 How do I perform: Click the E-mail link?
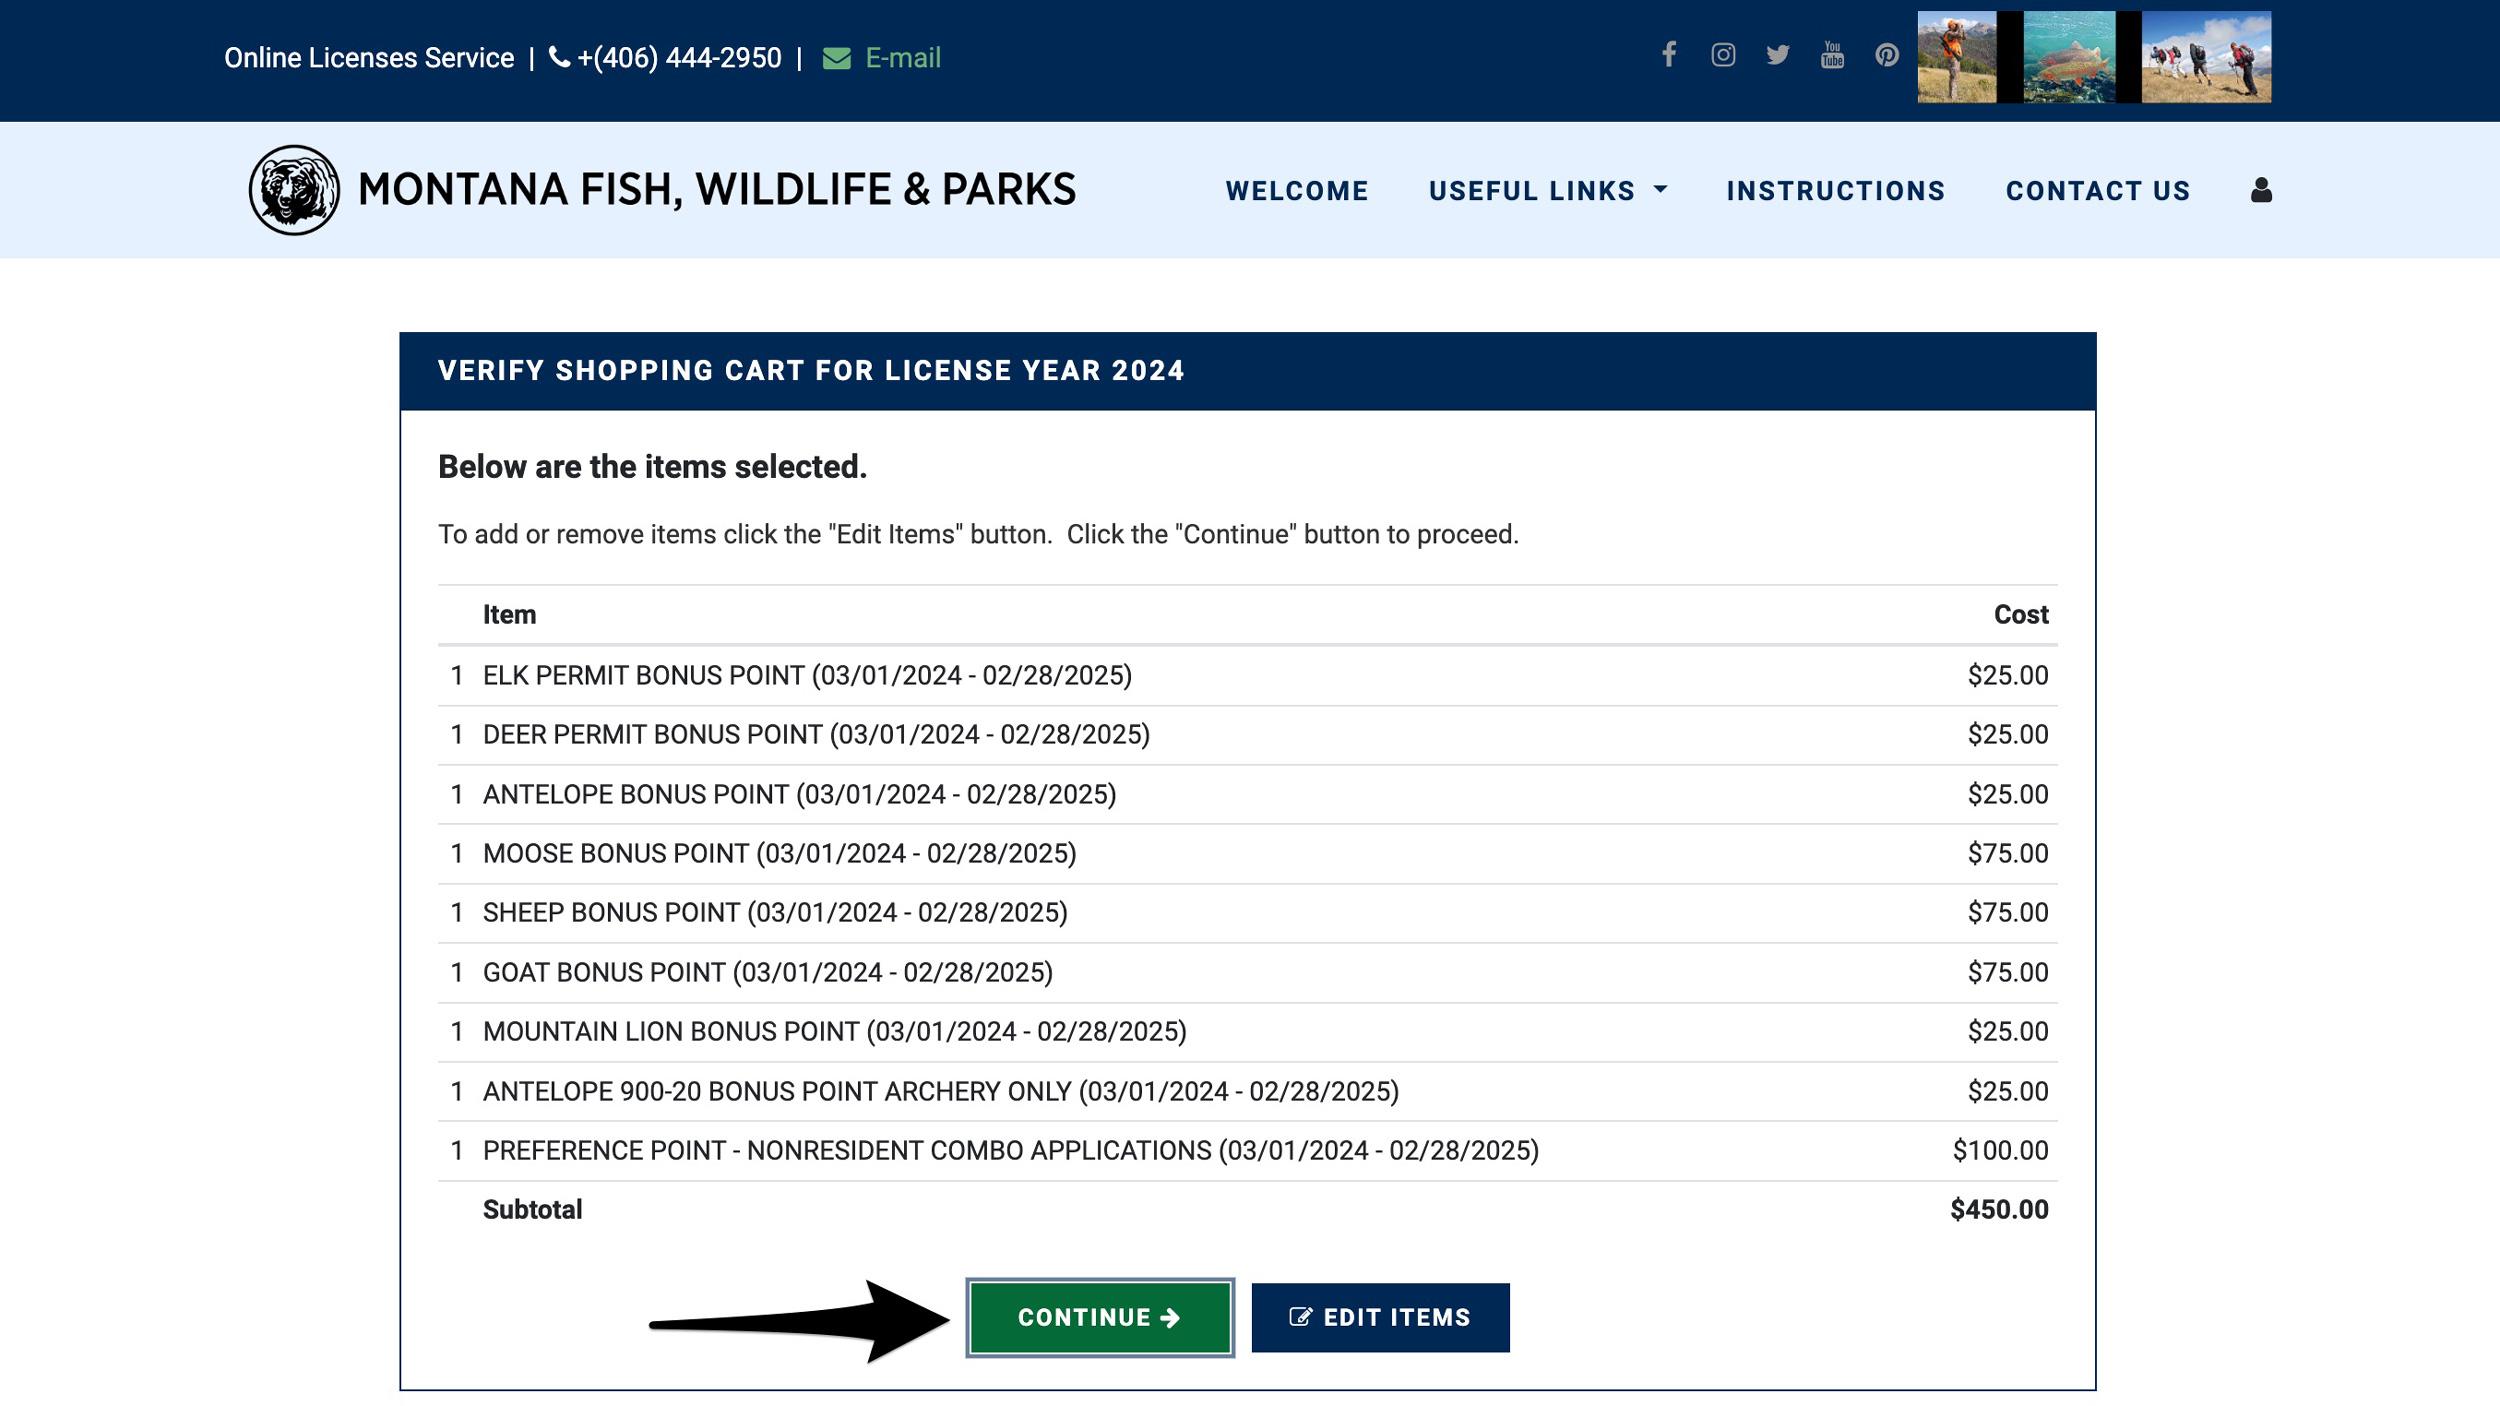click(900, 57)
